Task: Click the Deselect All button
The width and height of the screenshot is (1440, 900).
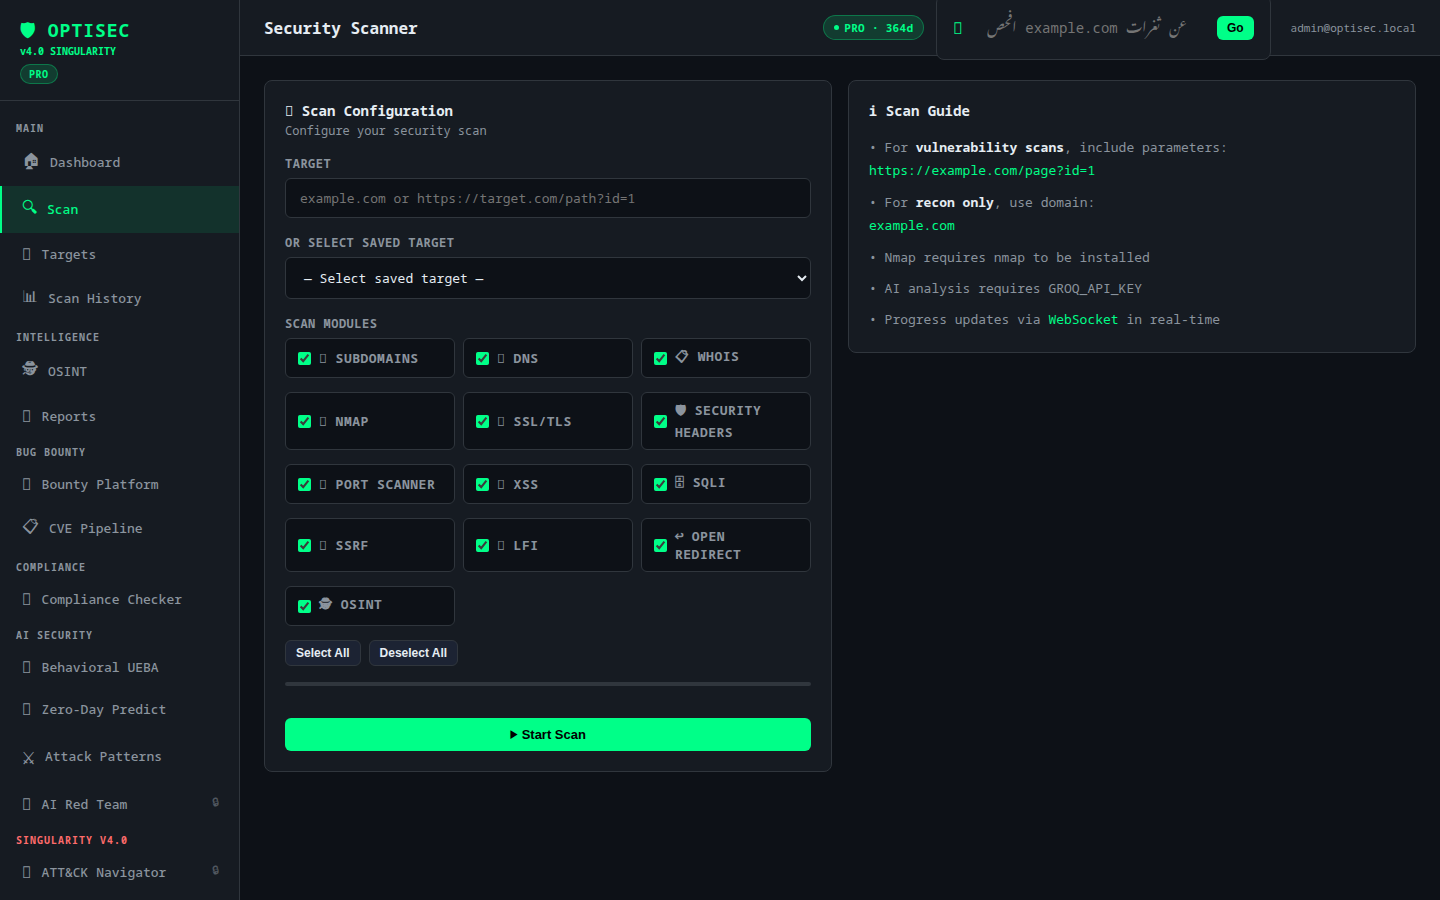Action: pyautogui.click(x=413, y=653)
